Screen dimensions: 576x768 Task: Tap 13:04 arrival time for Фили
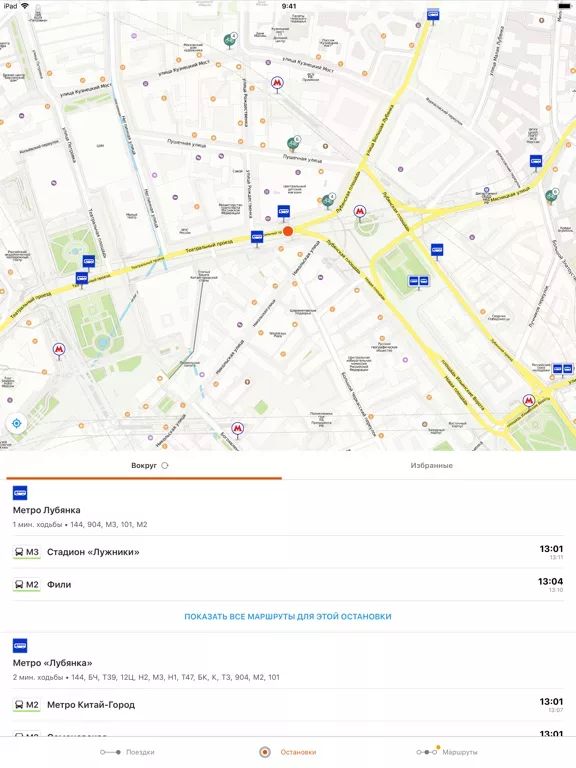[551, 581]
